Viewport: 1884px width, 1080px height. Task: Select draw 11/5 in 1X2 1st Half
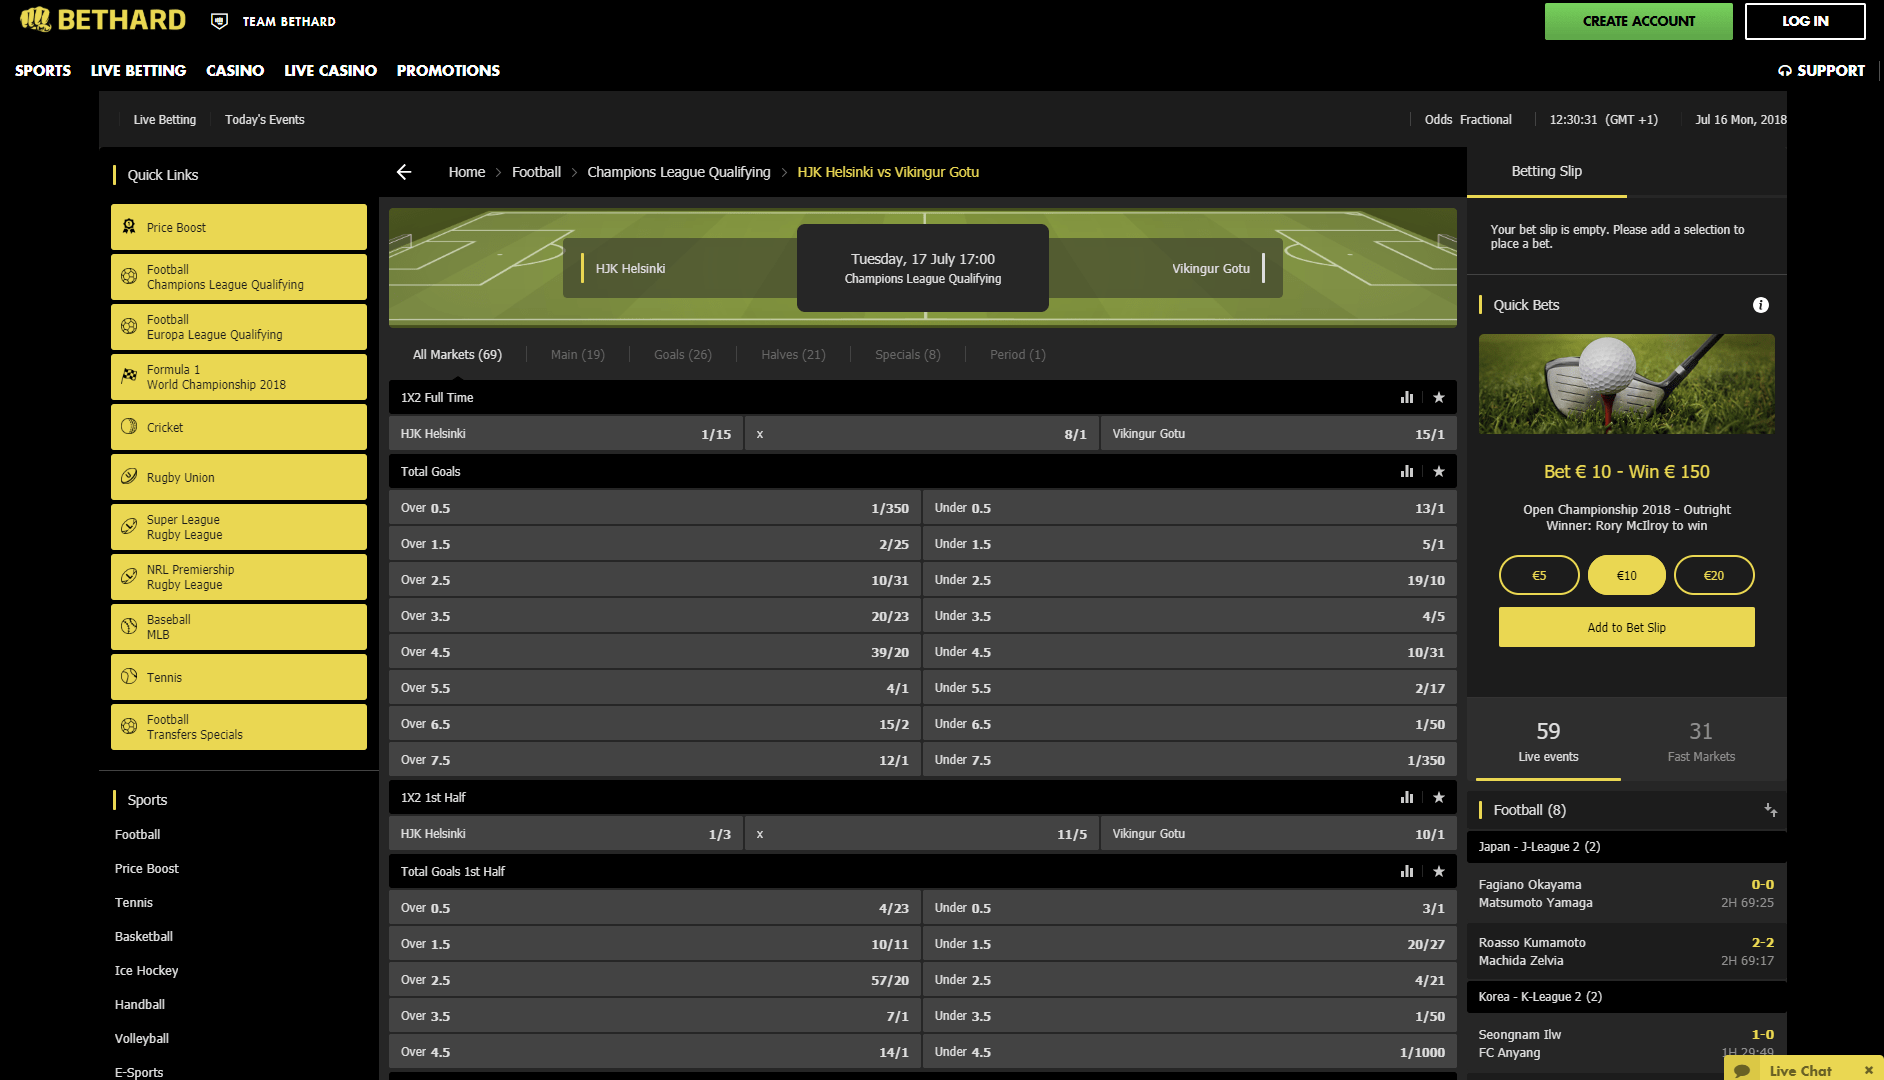point(921,834)
